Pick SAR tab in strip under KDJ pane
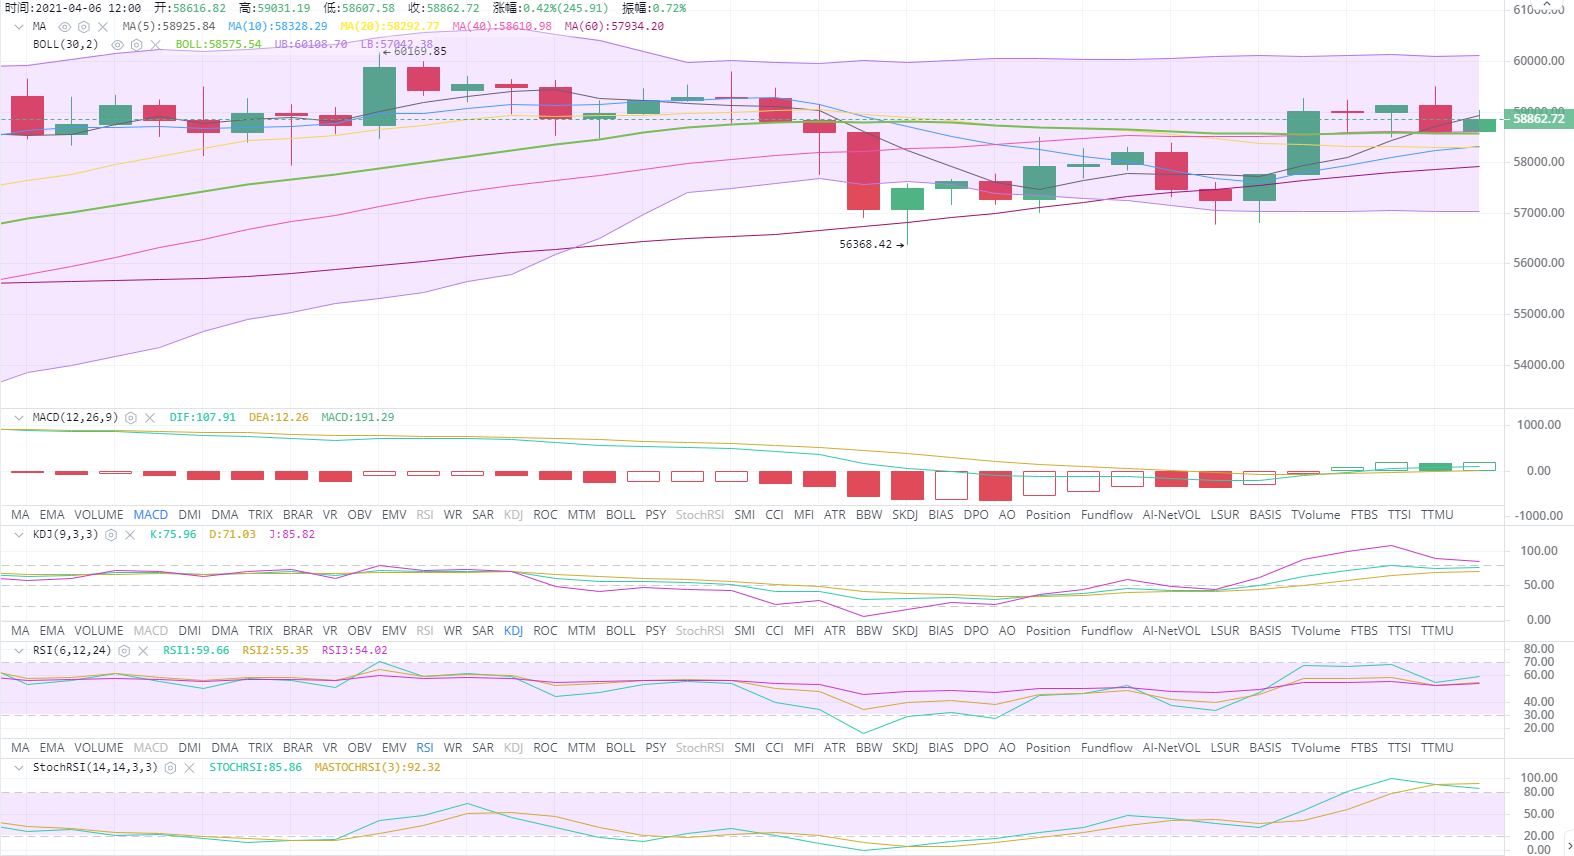The height and width of the screenshot is (856, 1574). 483,631
